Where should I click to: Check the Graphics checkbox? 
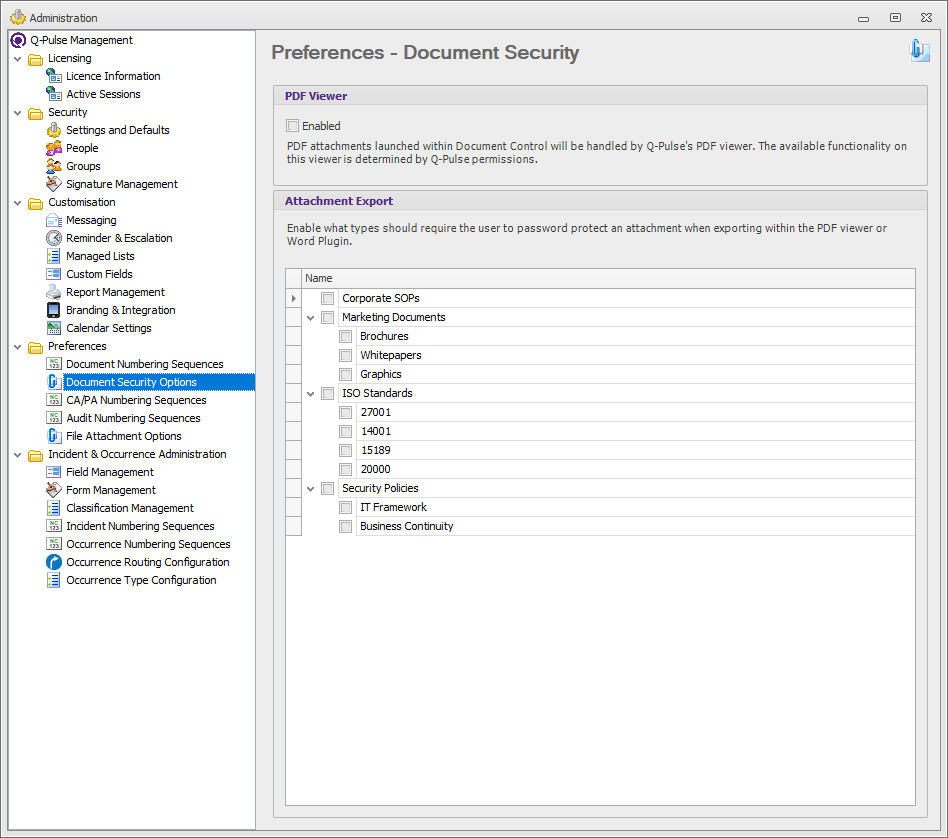click(x=346, y=374)
